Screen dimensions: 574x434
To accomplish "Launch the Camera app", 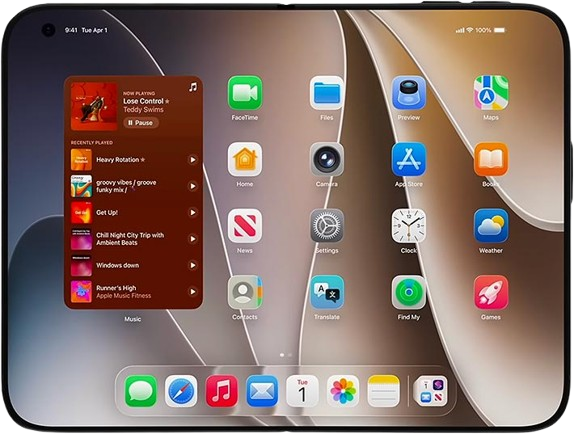I will [x=327, y=160].
